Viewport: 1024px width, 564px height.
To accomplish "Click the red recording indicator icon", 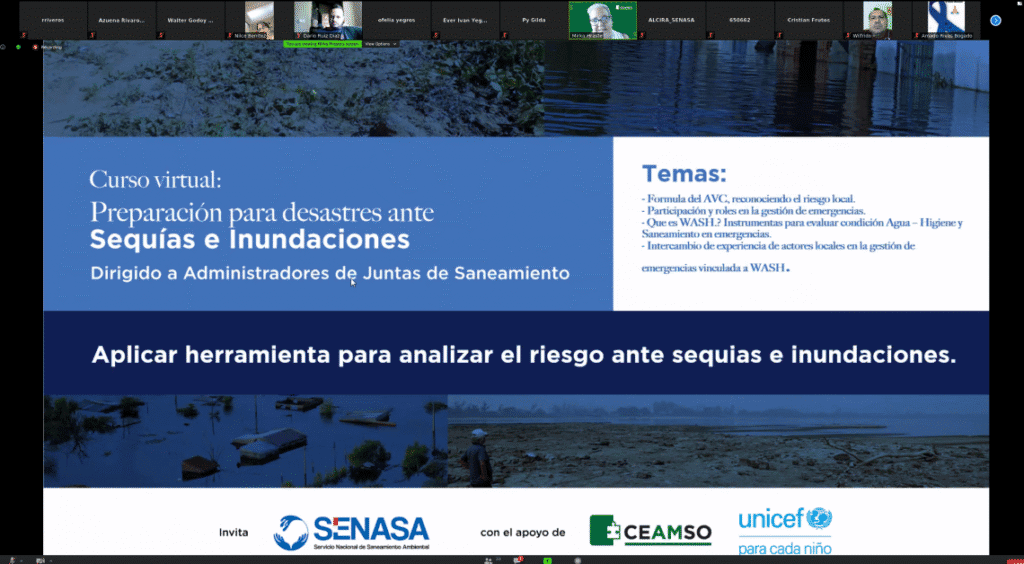I will [x=36, y=46].
